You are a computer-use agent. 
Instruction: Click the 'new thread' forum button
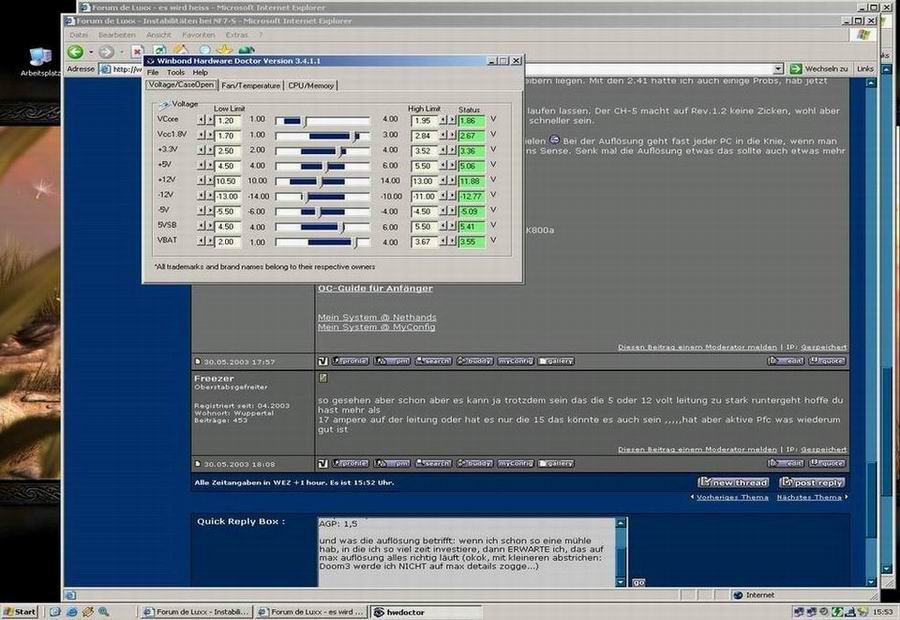pyautogui.click(x=733, y=483)
